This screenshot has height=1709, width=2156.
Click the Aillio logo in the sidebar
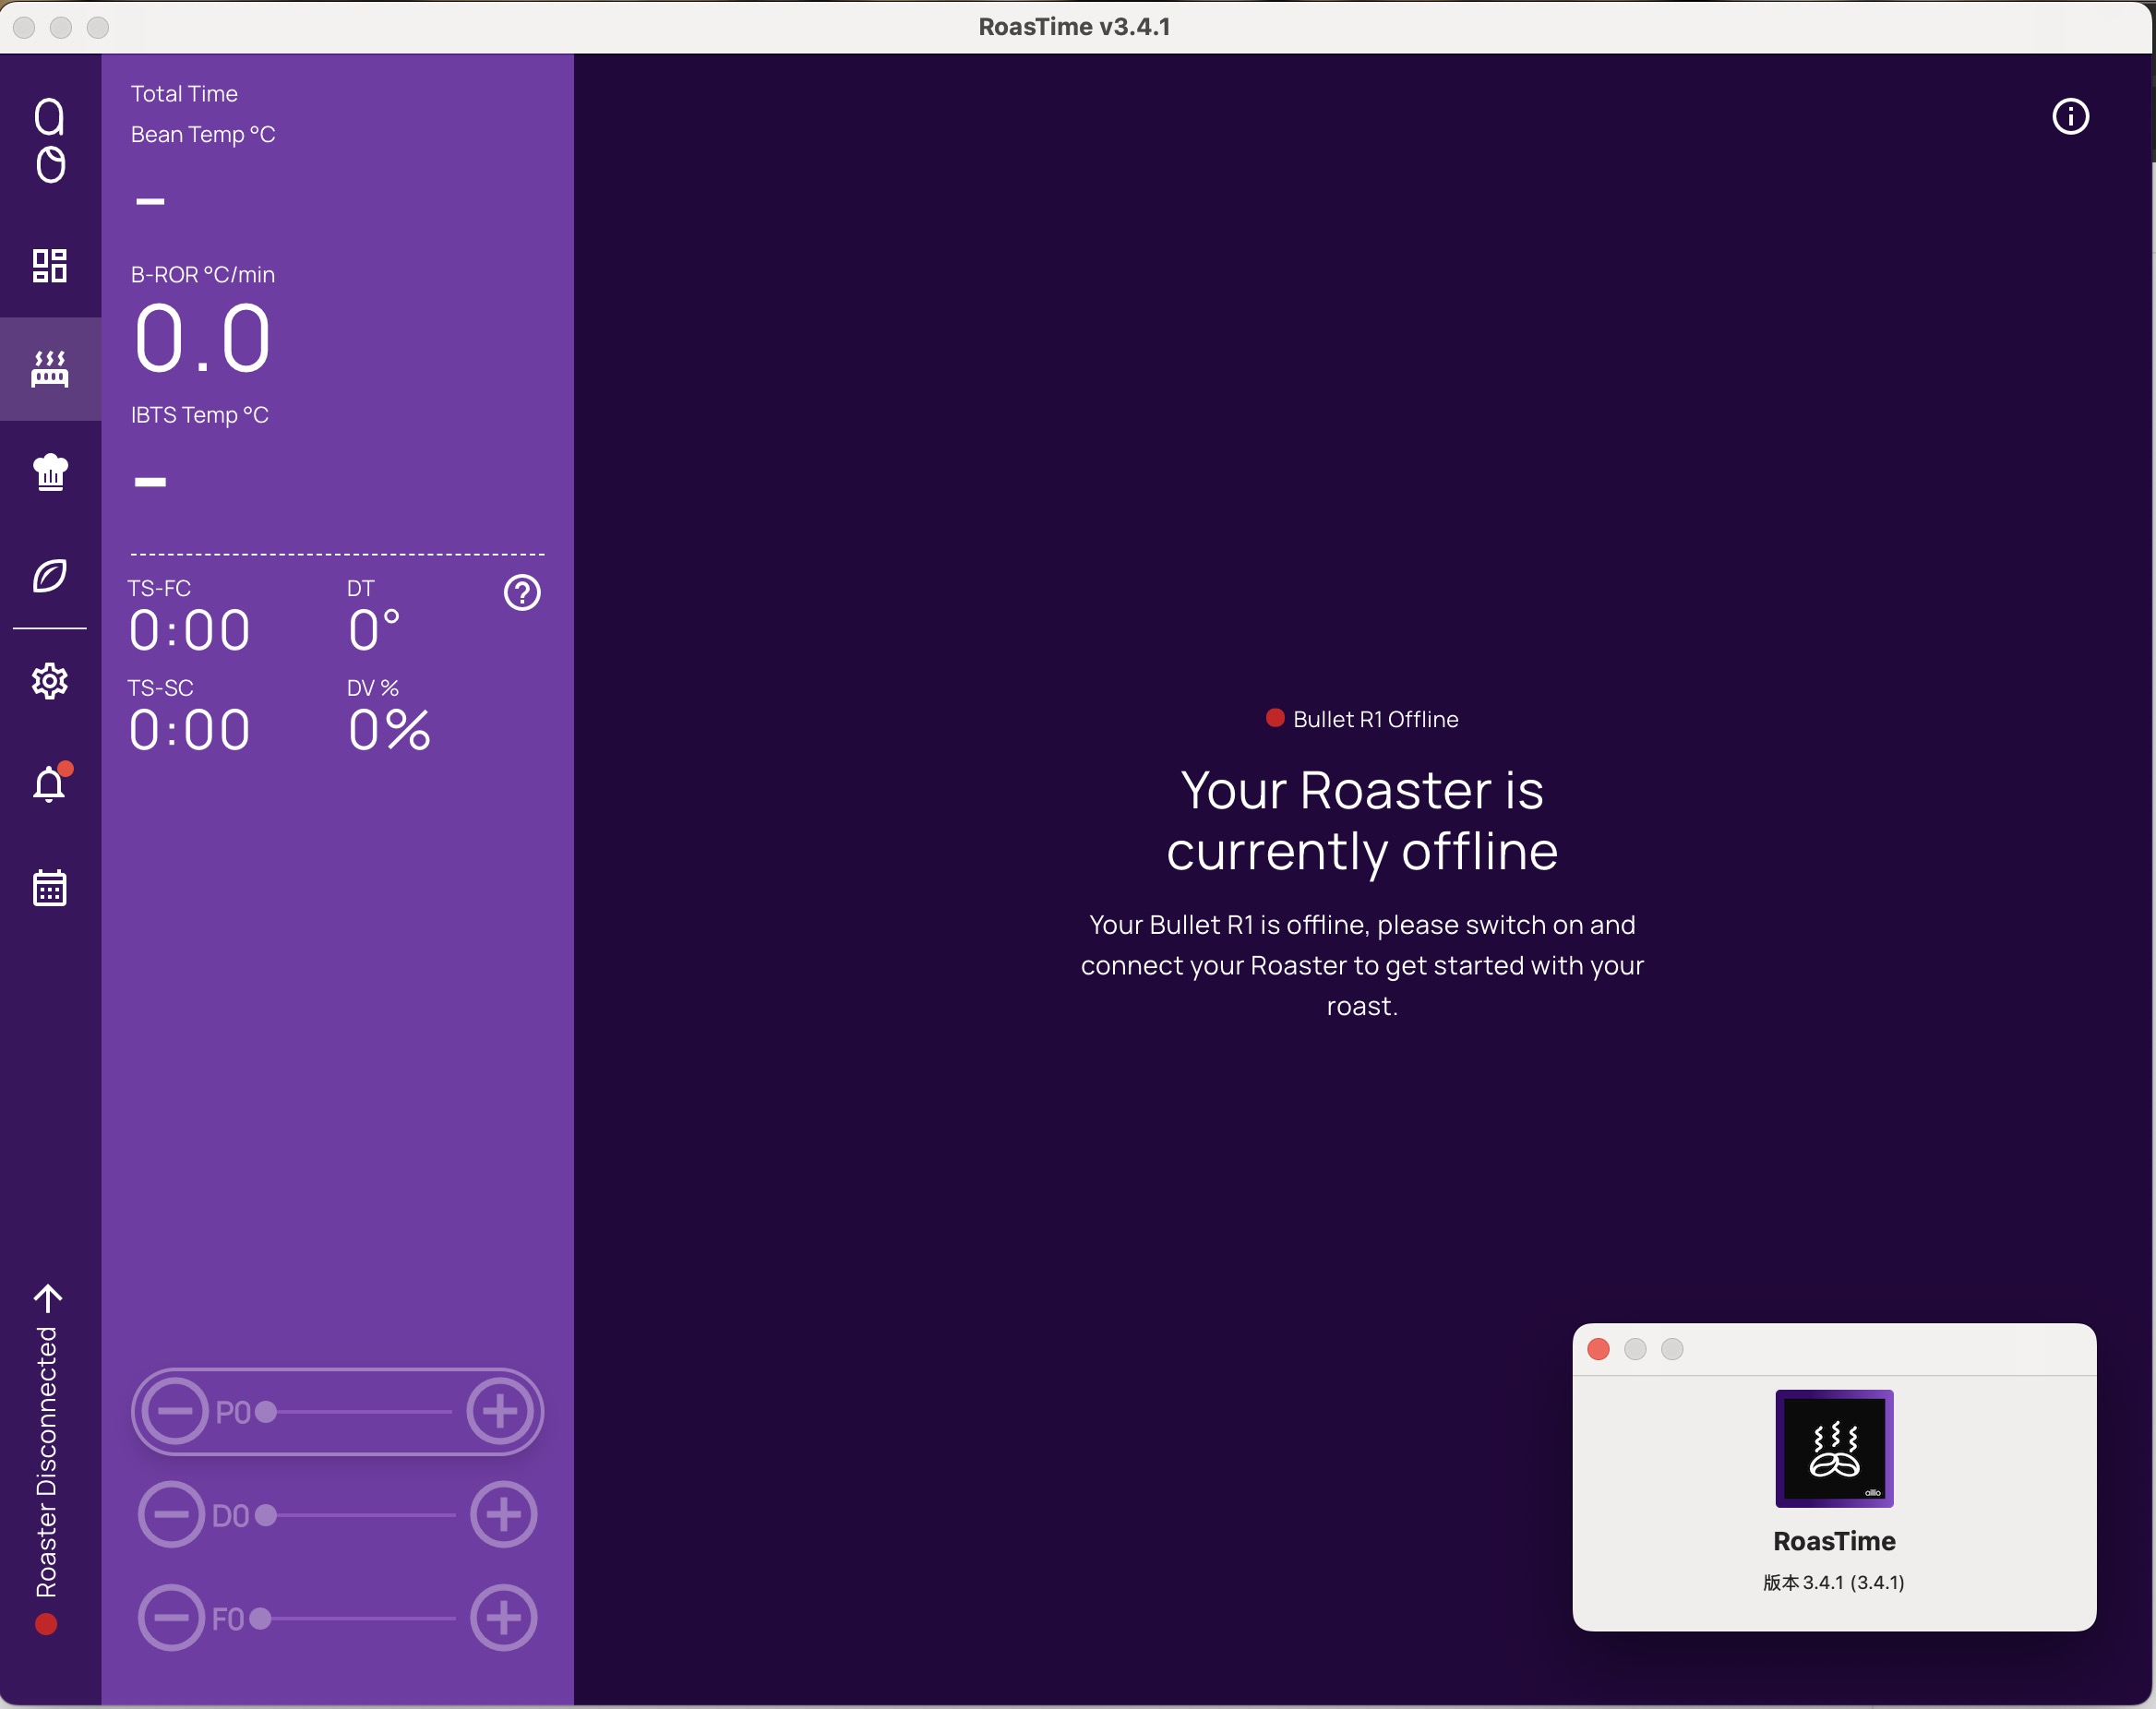coord(49,140)
